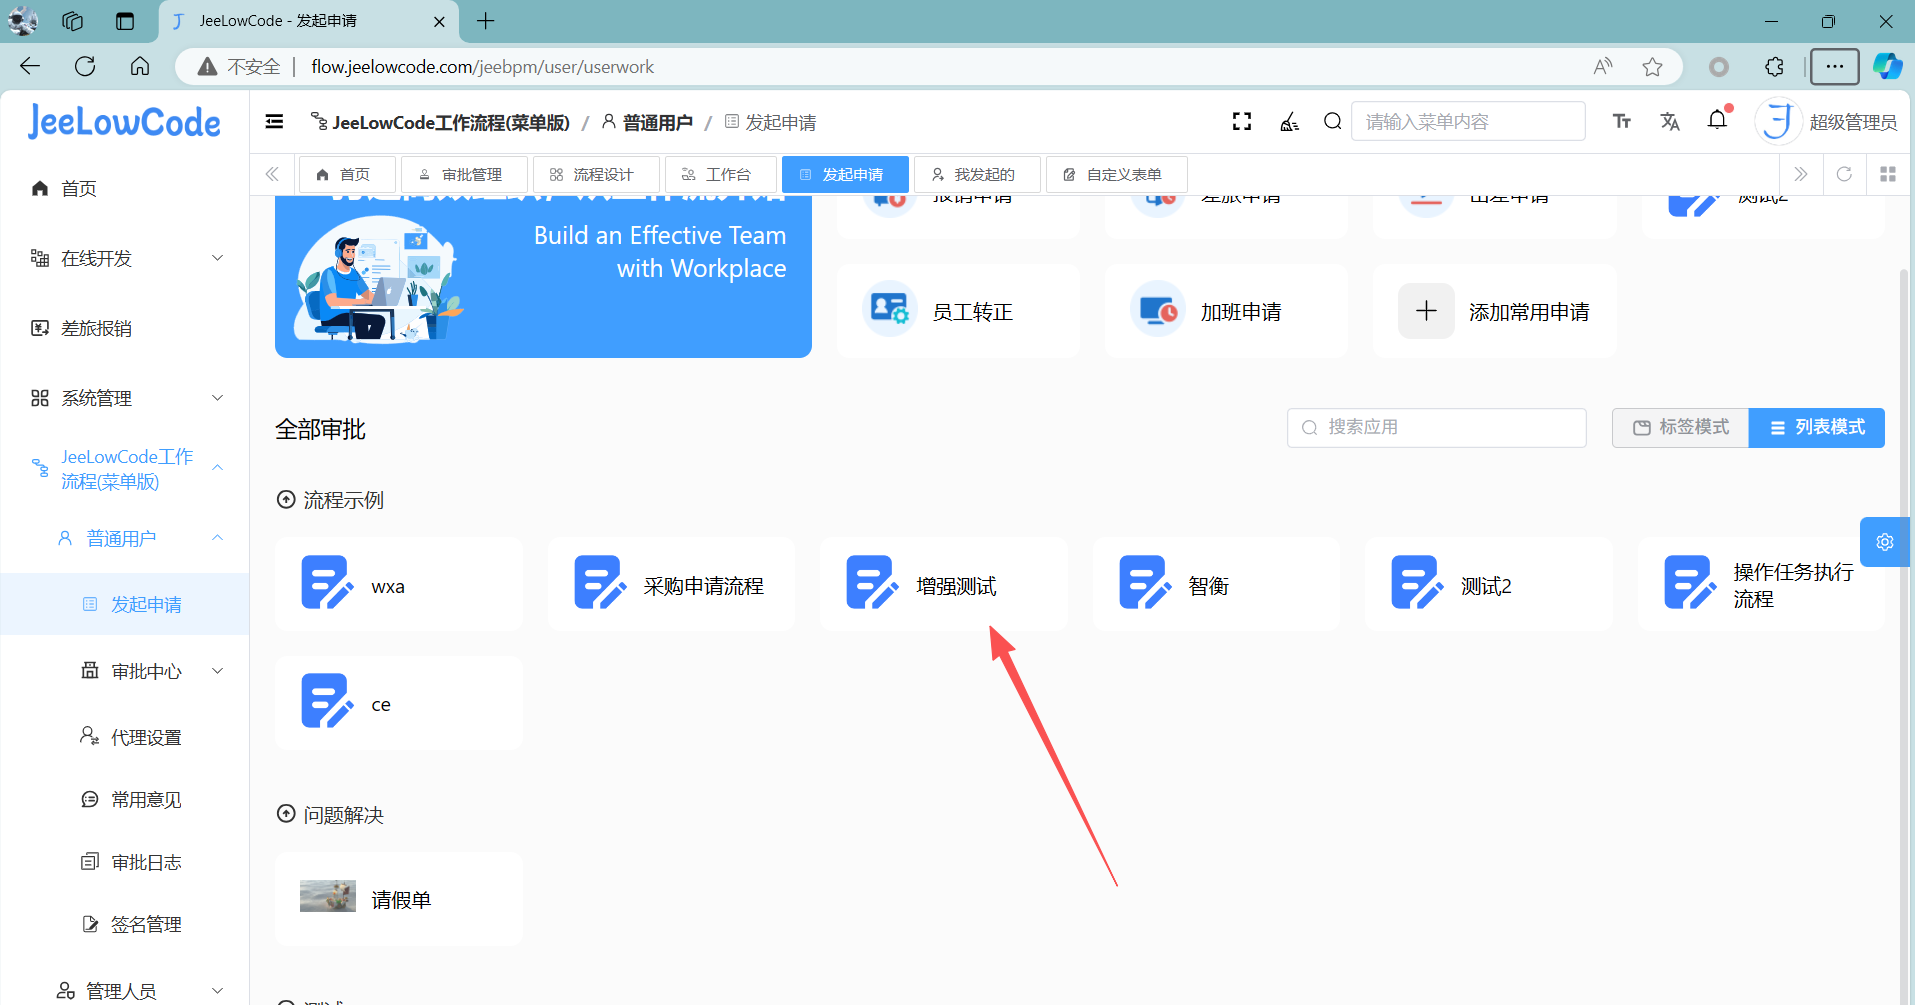
Task: Click the fullscreen toggle icon in header
Action: coord(1242,122)
